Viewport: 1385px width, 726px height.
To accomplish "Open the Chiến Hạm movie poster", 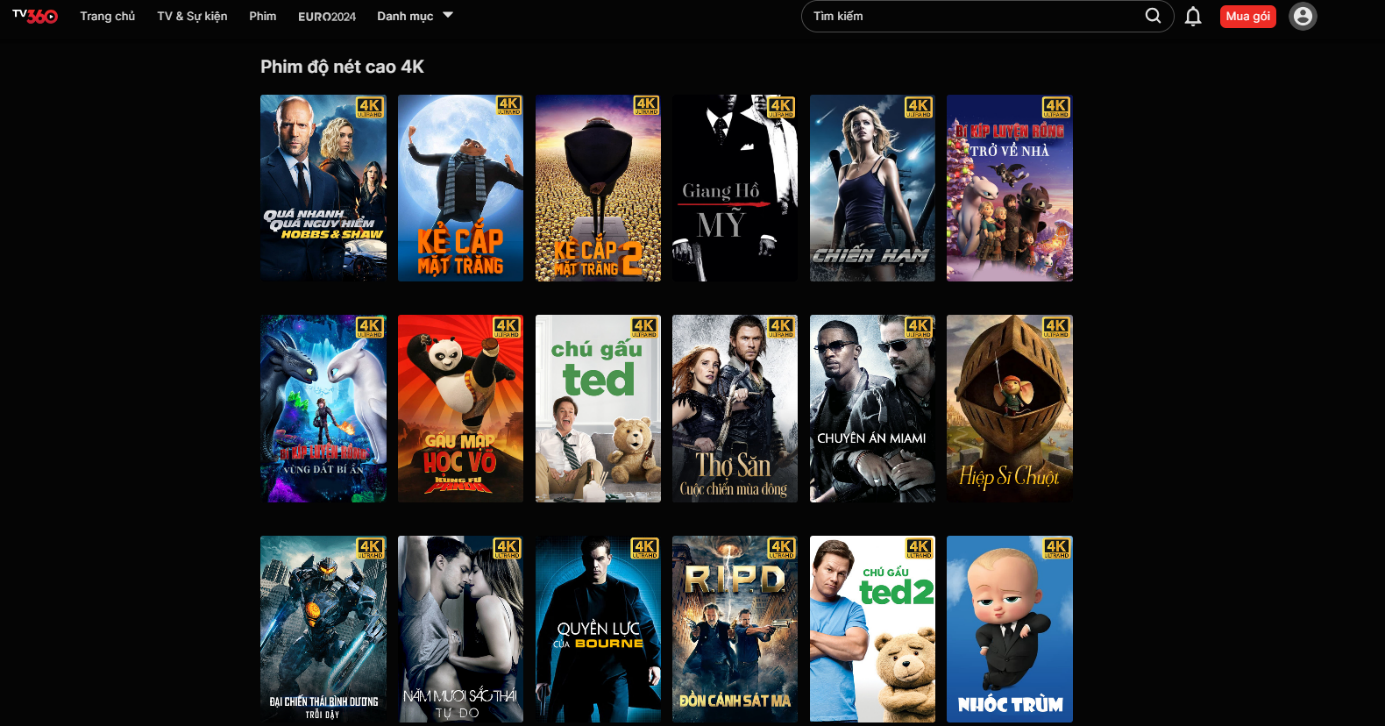I will (872, 188).
